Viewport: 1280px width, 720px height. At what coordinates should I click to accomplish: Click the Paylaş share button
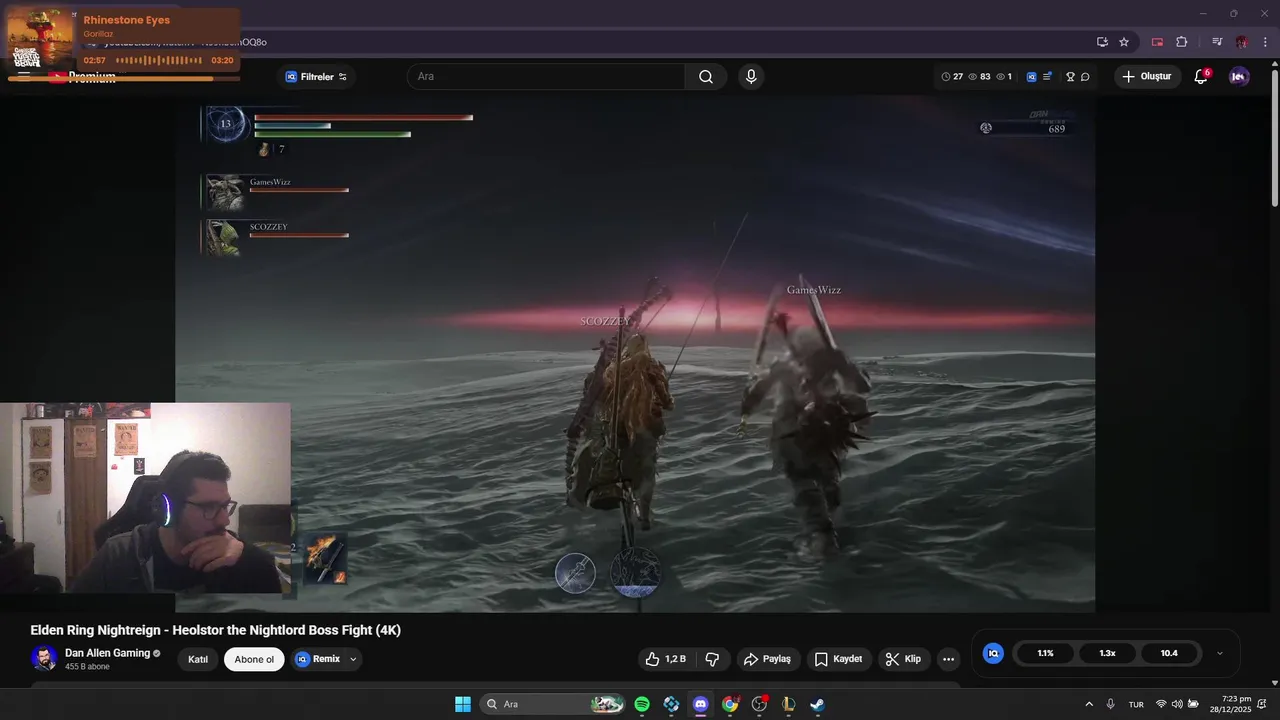[767, 659]
